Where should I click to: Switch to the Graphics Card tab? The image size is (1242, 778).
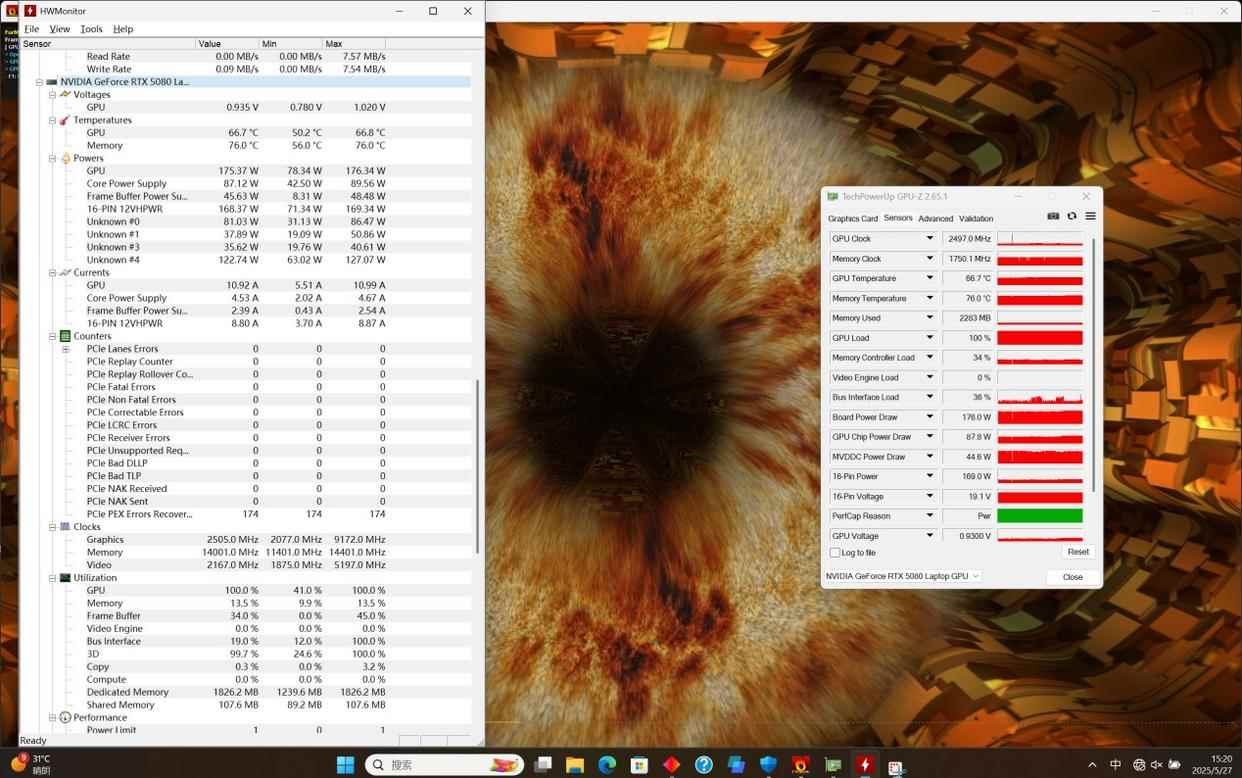pos(852,219)
